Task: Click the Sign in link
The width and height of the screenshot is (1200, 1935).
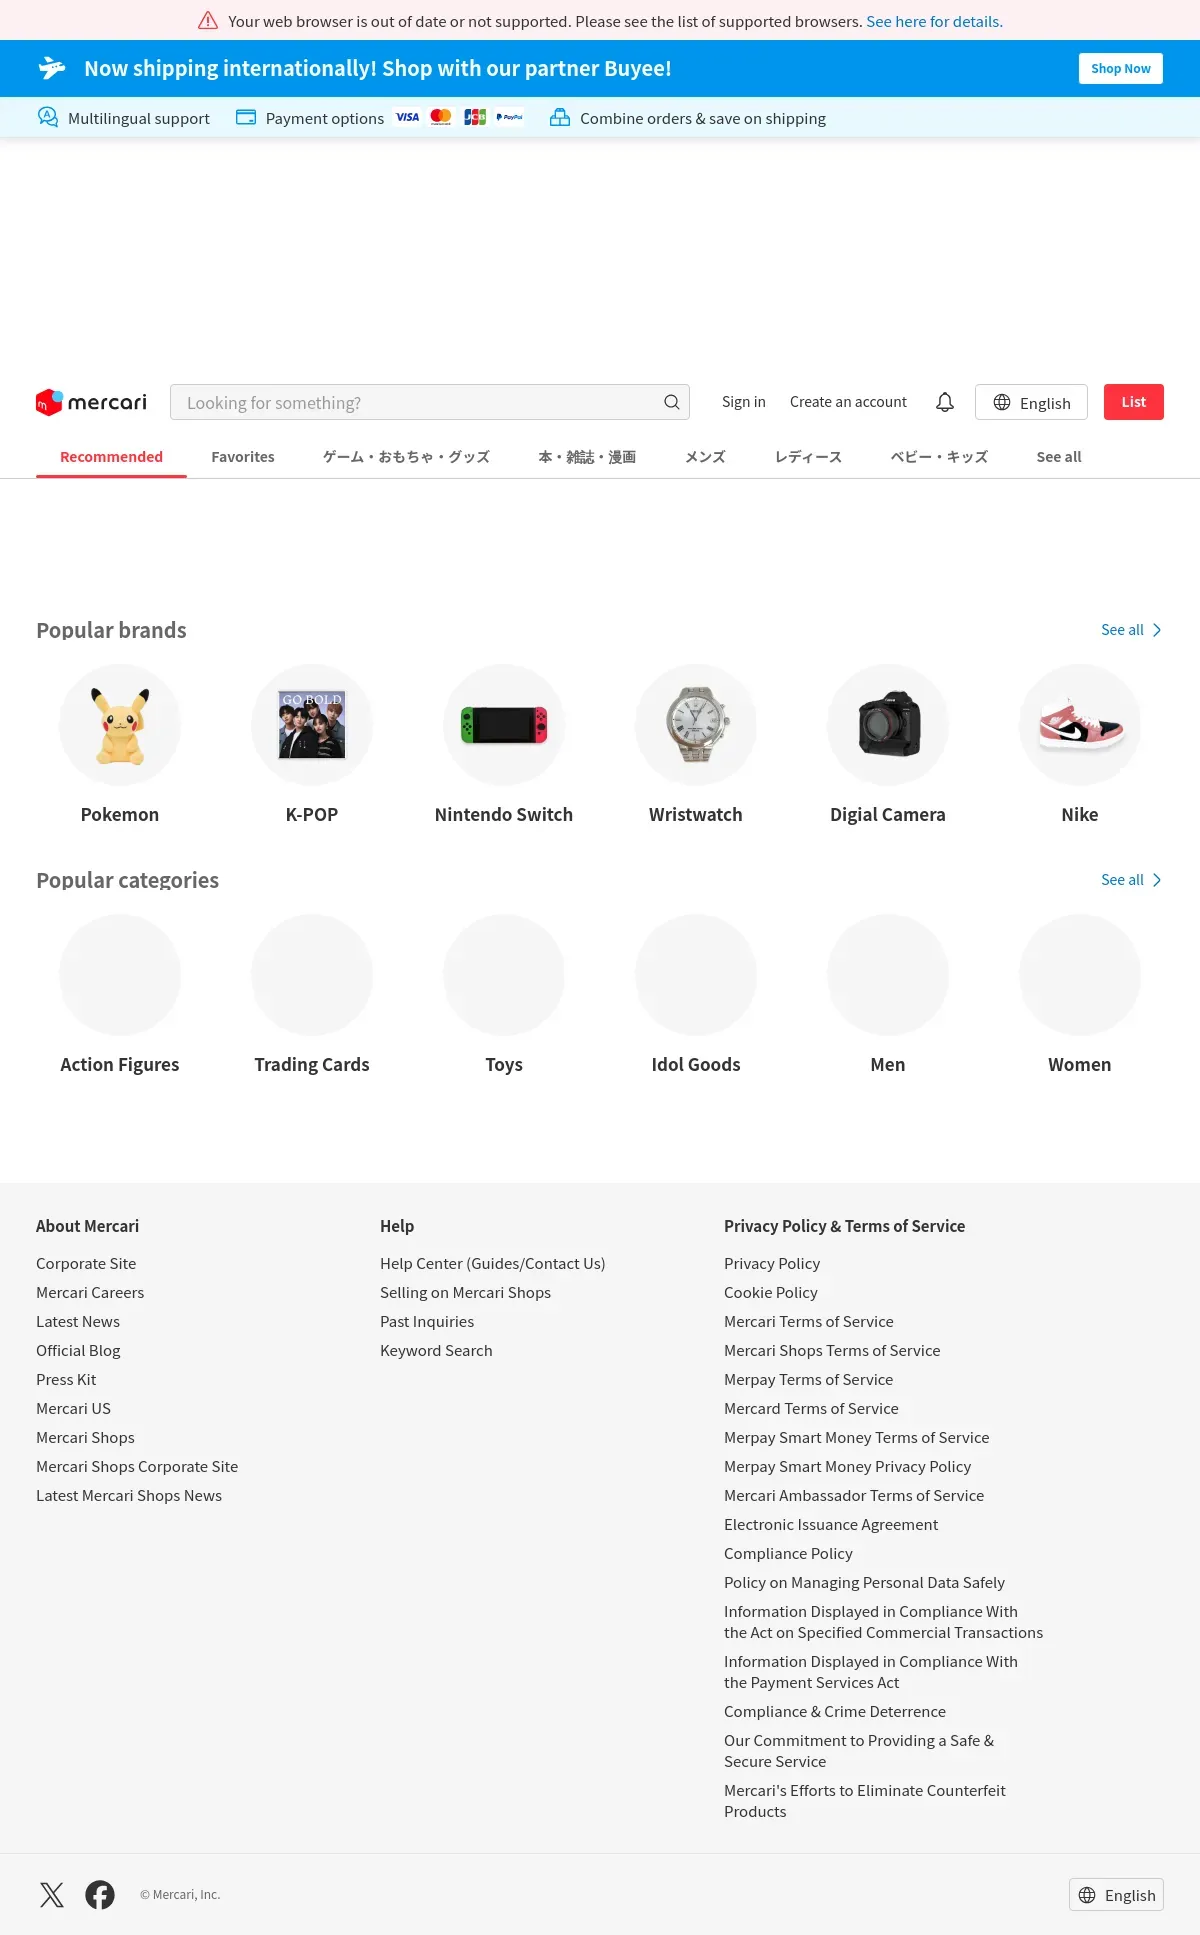Action: point(744,402)
